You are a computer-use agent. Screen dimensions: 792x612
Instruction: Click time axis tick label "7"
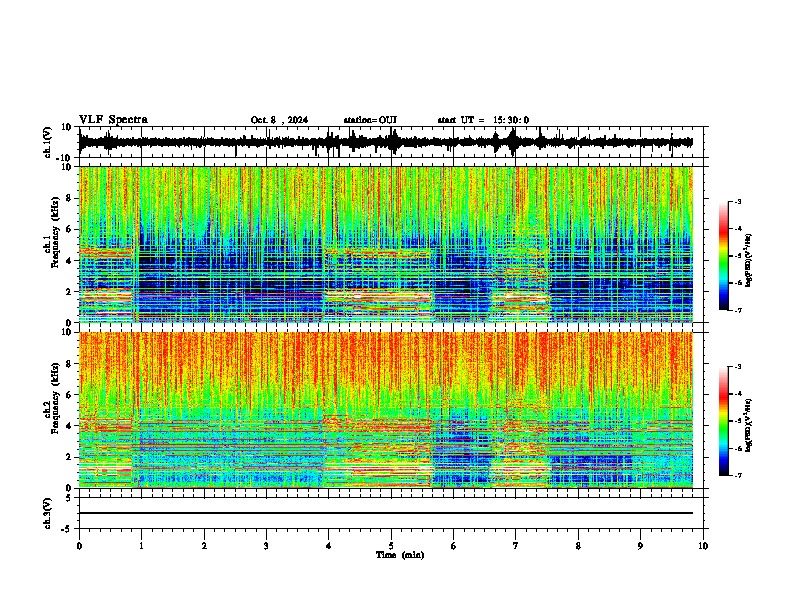[x=516, y=546]
